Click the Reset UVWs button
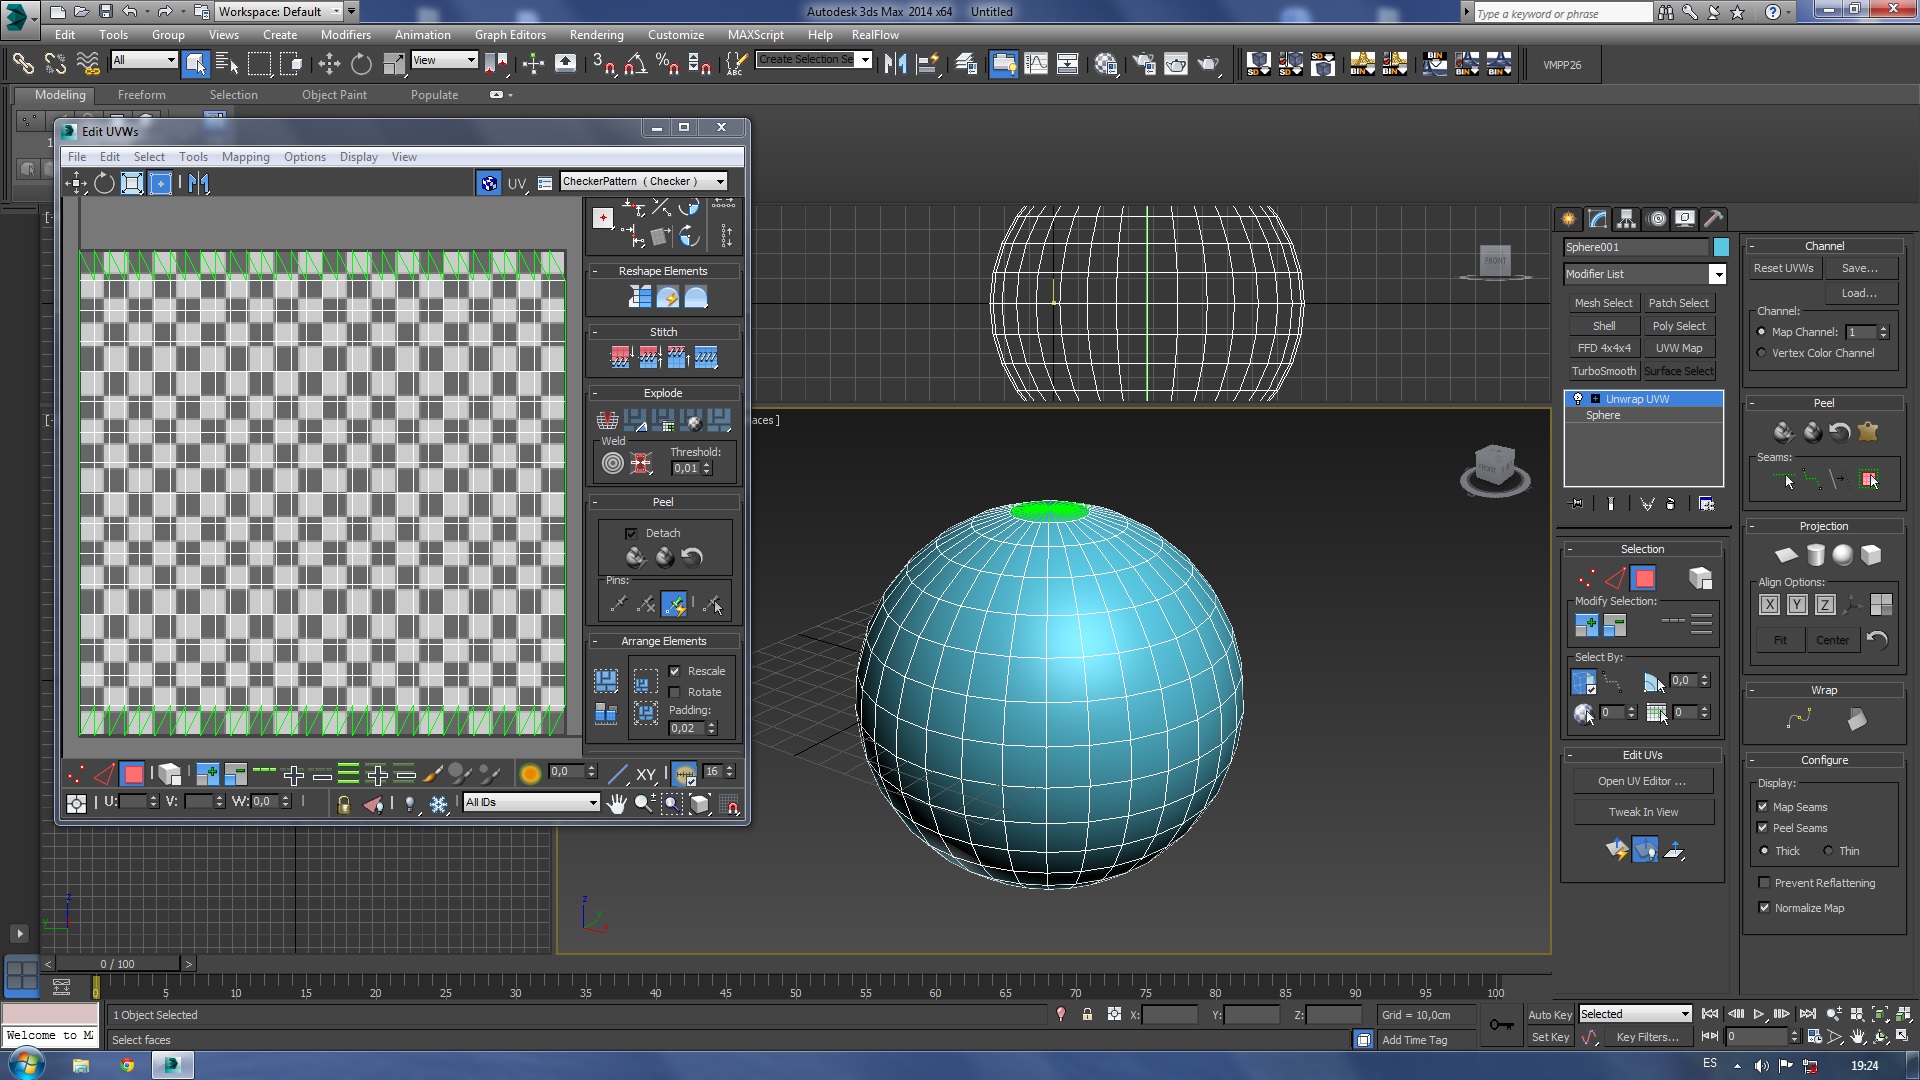The width and height of the screenshot is (1920, 1080). point(1783,268)
